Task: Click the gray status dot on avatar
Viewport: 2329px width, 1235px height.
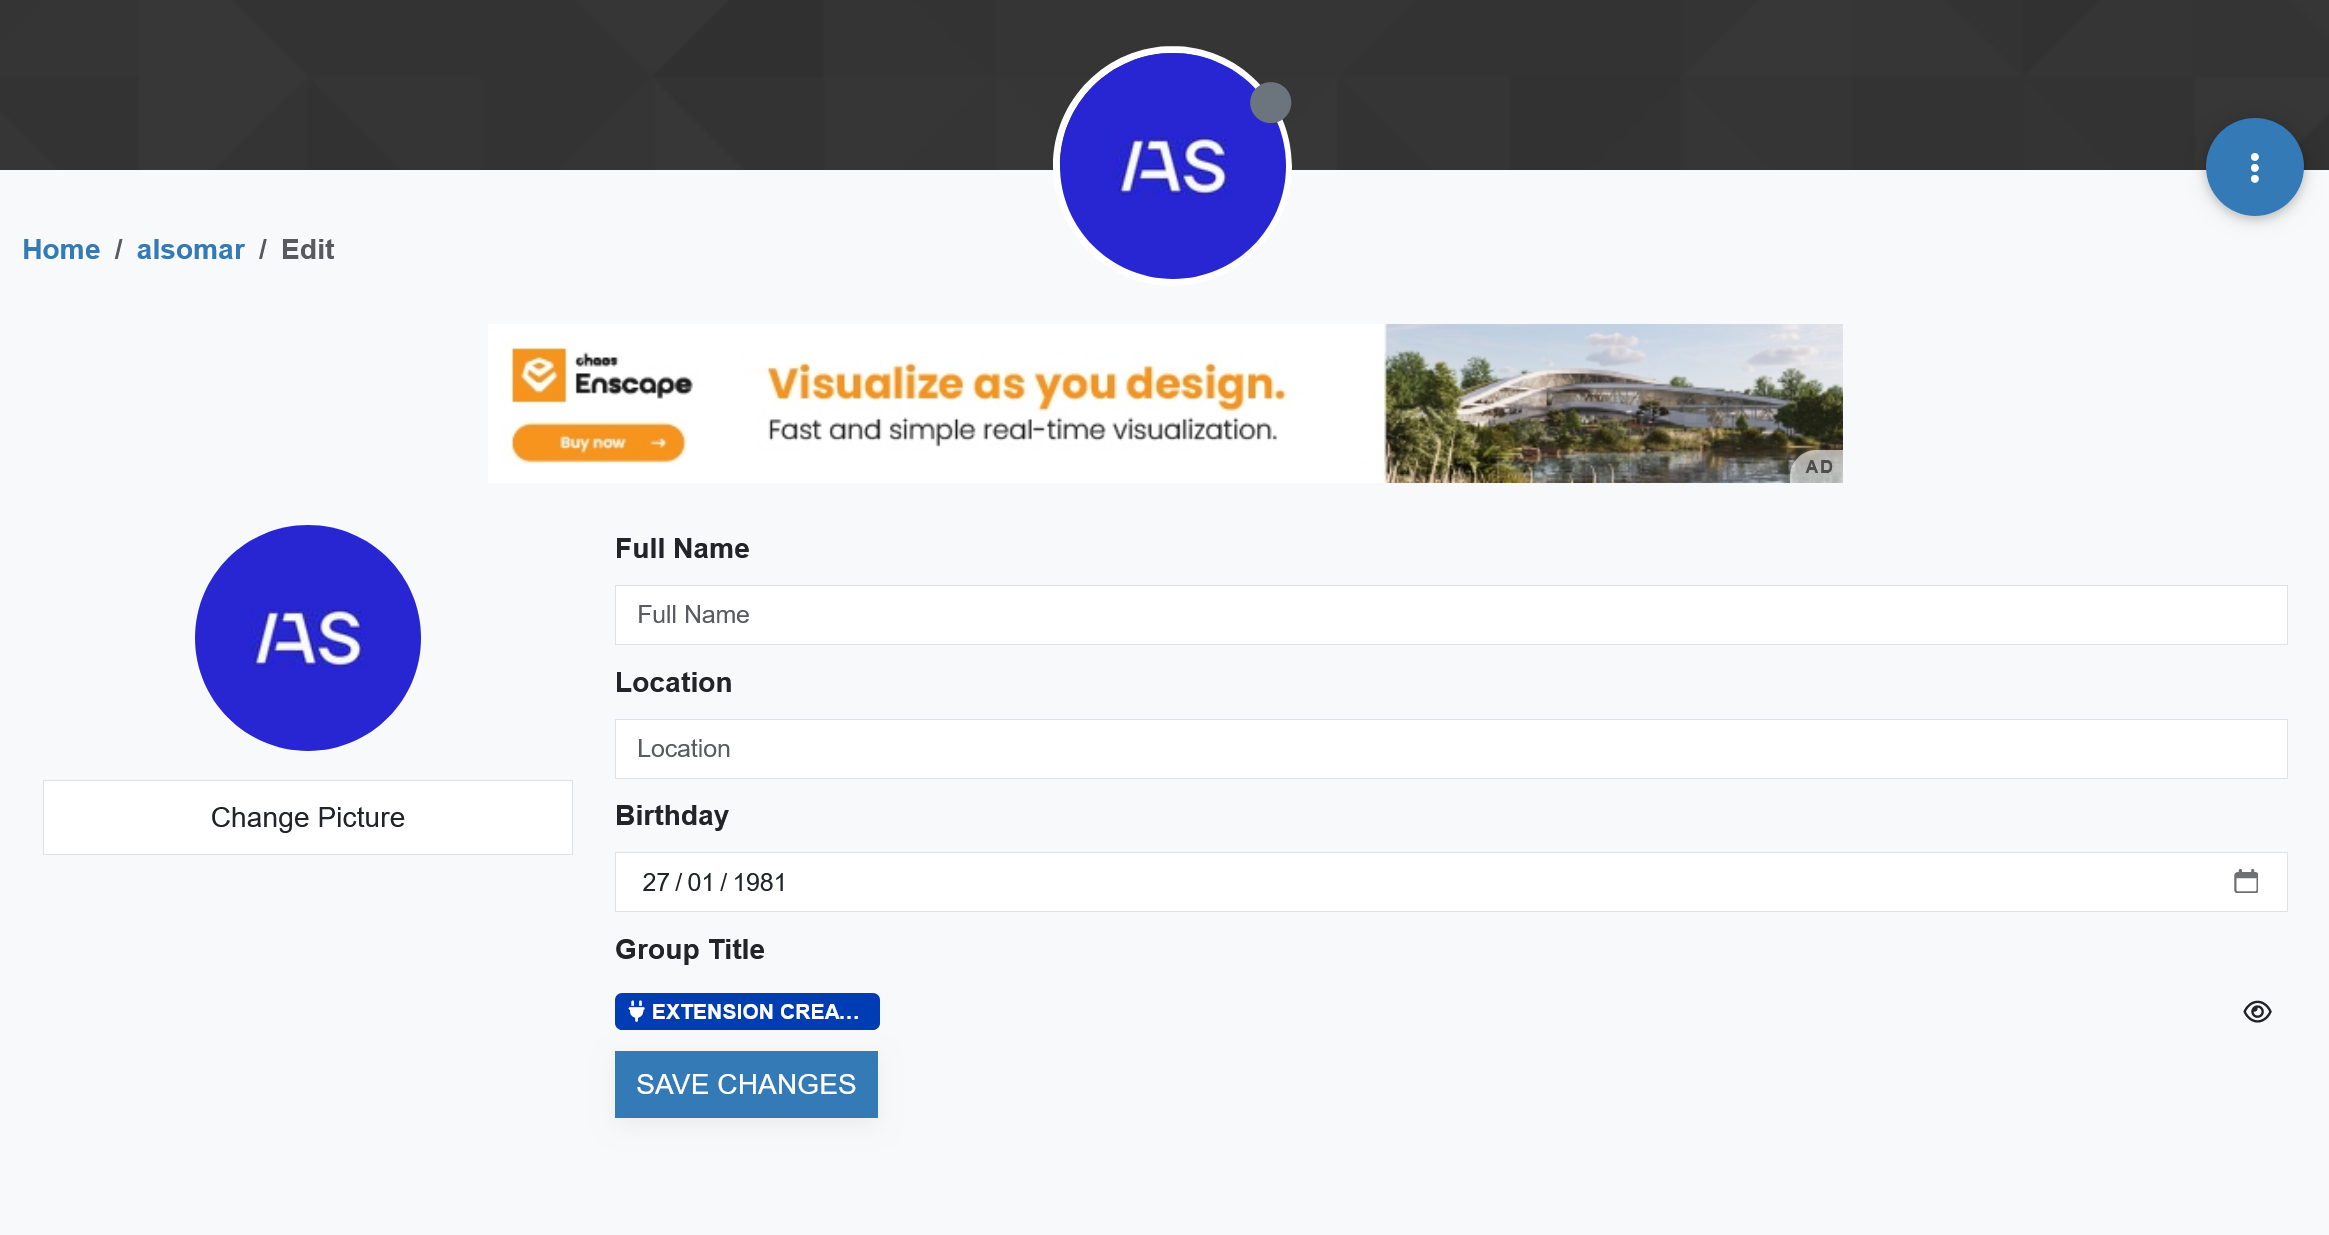Action: tap(1270, 103)
